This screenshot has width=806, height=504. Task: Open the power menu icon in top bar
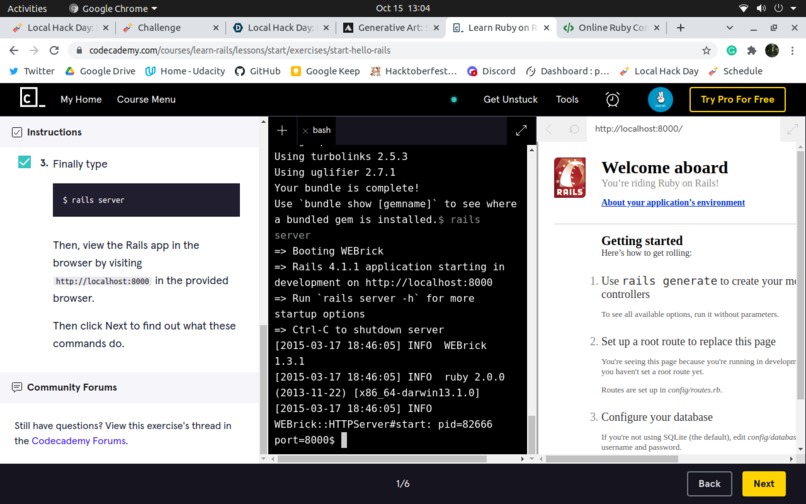778,8
